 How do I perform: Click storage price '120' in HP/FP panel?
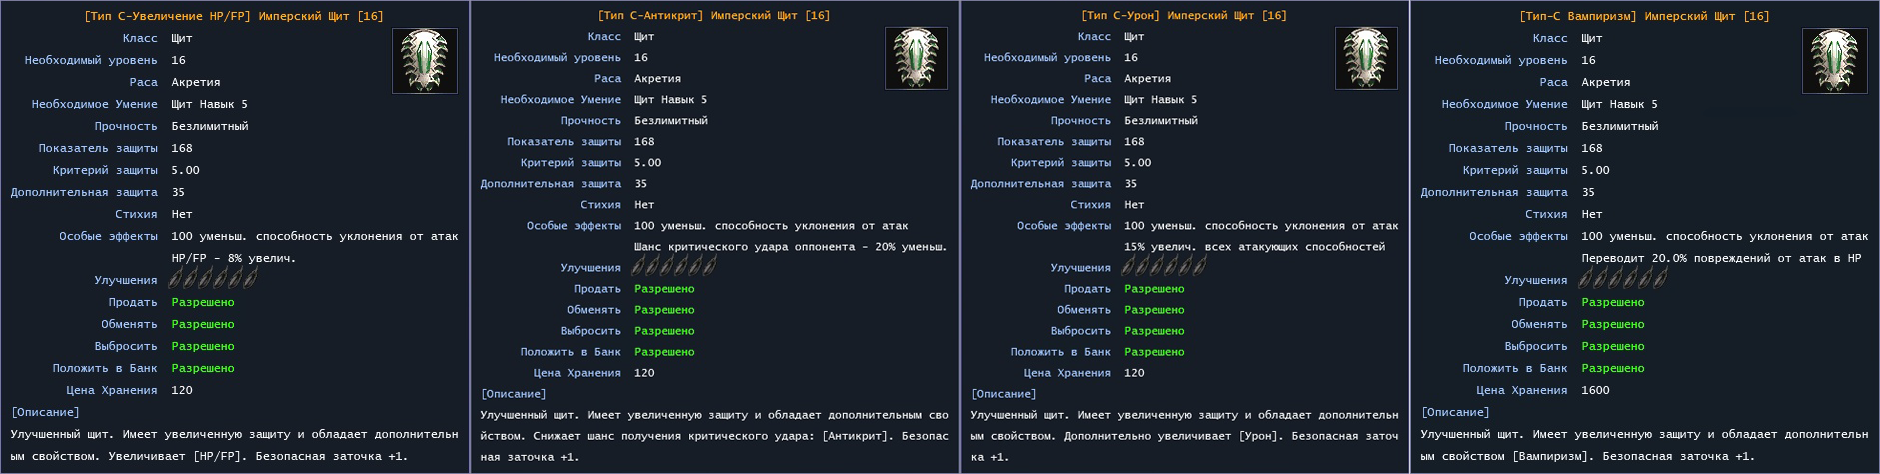point(182,390)
